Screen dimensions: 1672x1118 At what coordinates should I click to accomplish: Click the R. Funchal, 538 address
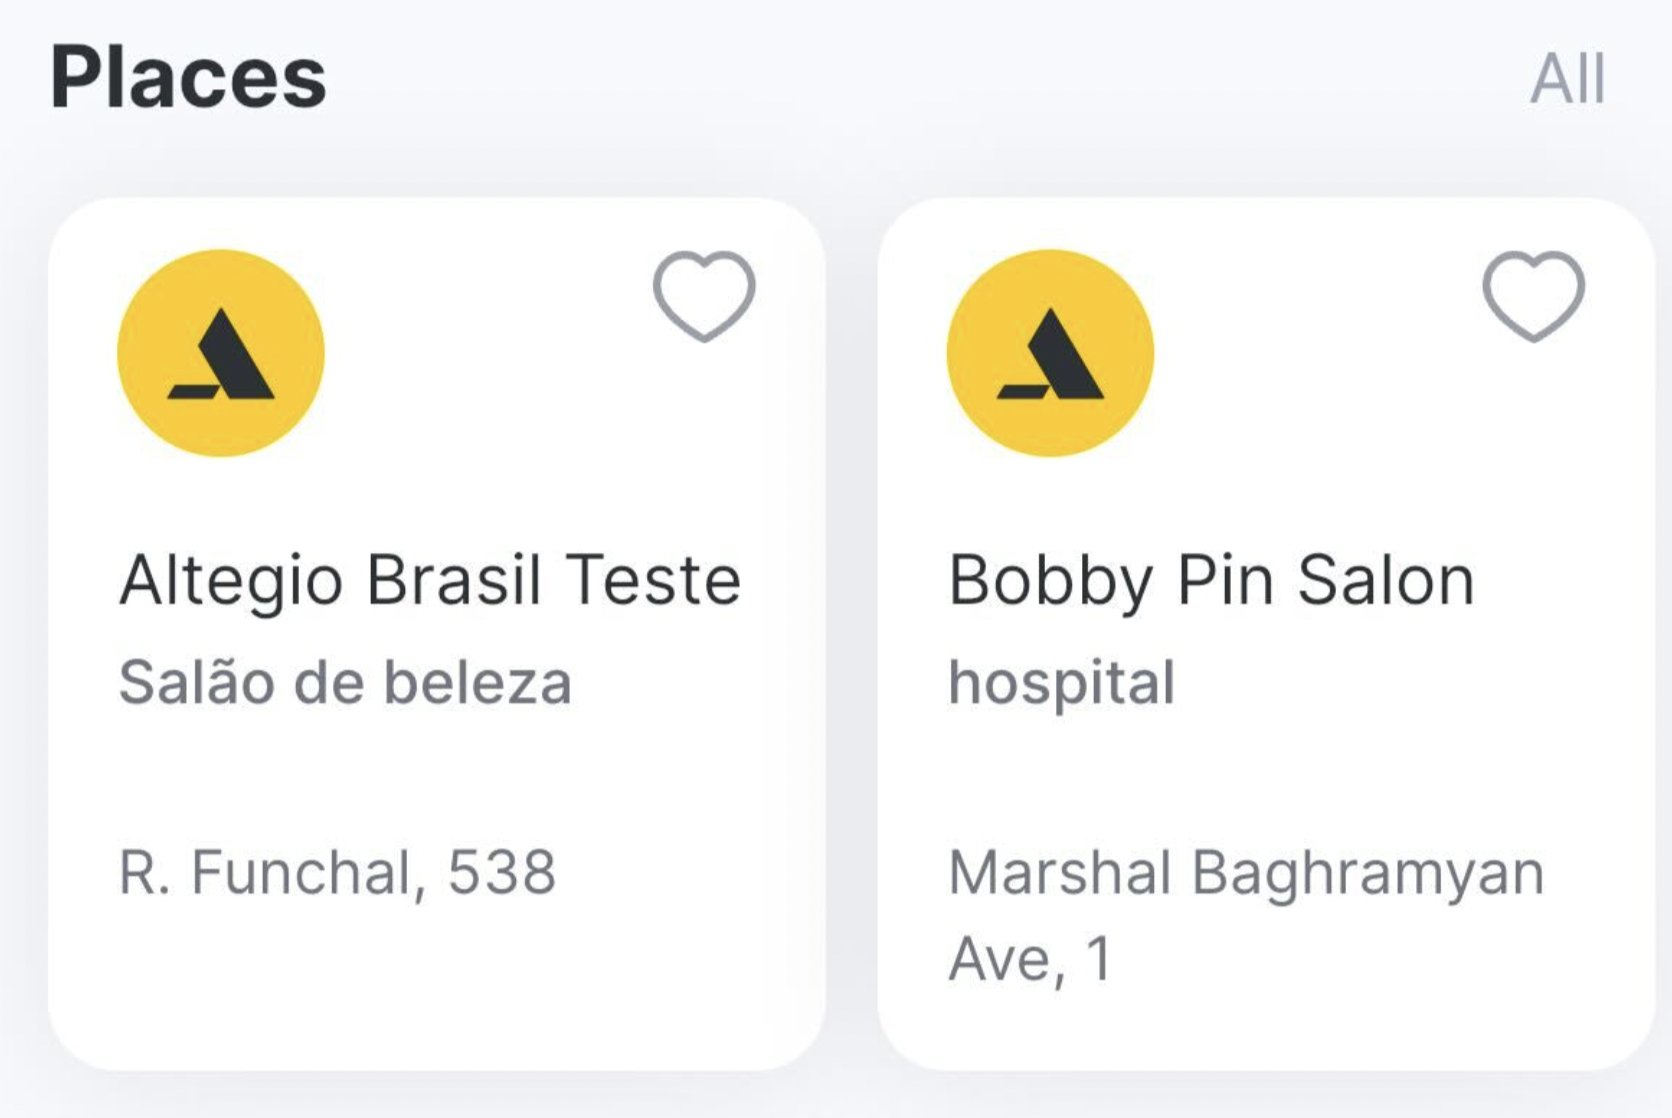point(337,872)
